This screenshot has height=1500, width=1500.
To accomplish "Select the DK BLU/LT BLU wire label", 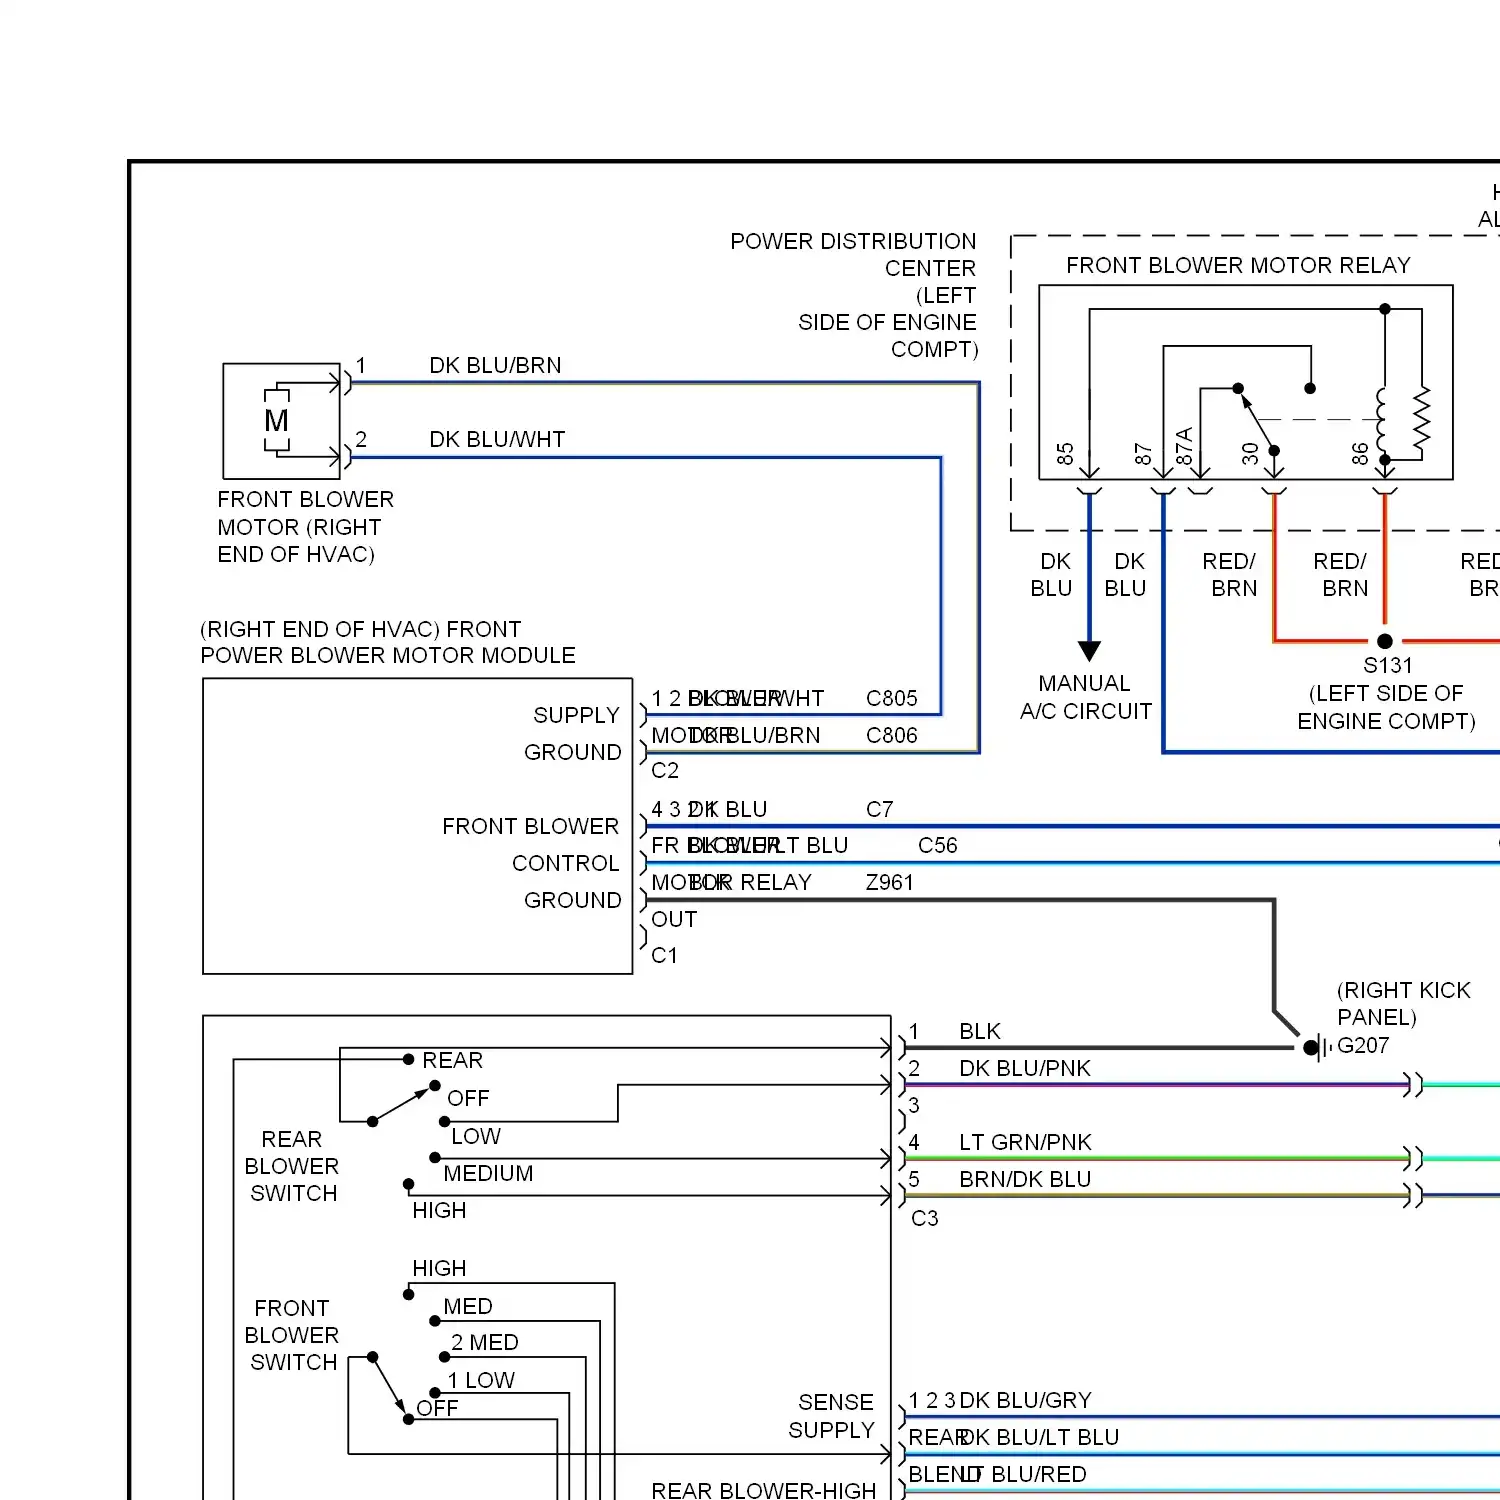I will click(x=1039, y=1438).
